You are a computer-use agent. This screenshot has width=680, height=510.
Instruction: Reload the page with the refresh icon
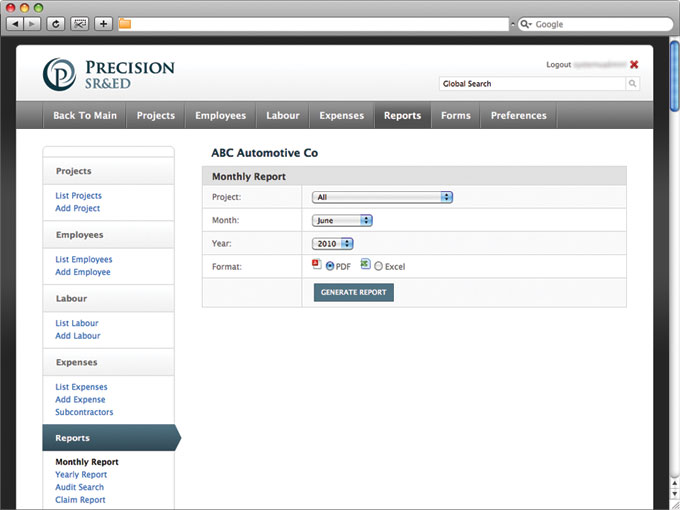click(56, 24)
